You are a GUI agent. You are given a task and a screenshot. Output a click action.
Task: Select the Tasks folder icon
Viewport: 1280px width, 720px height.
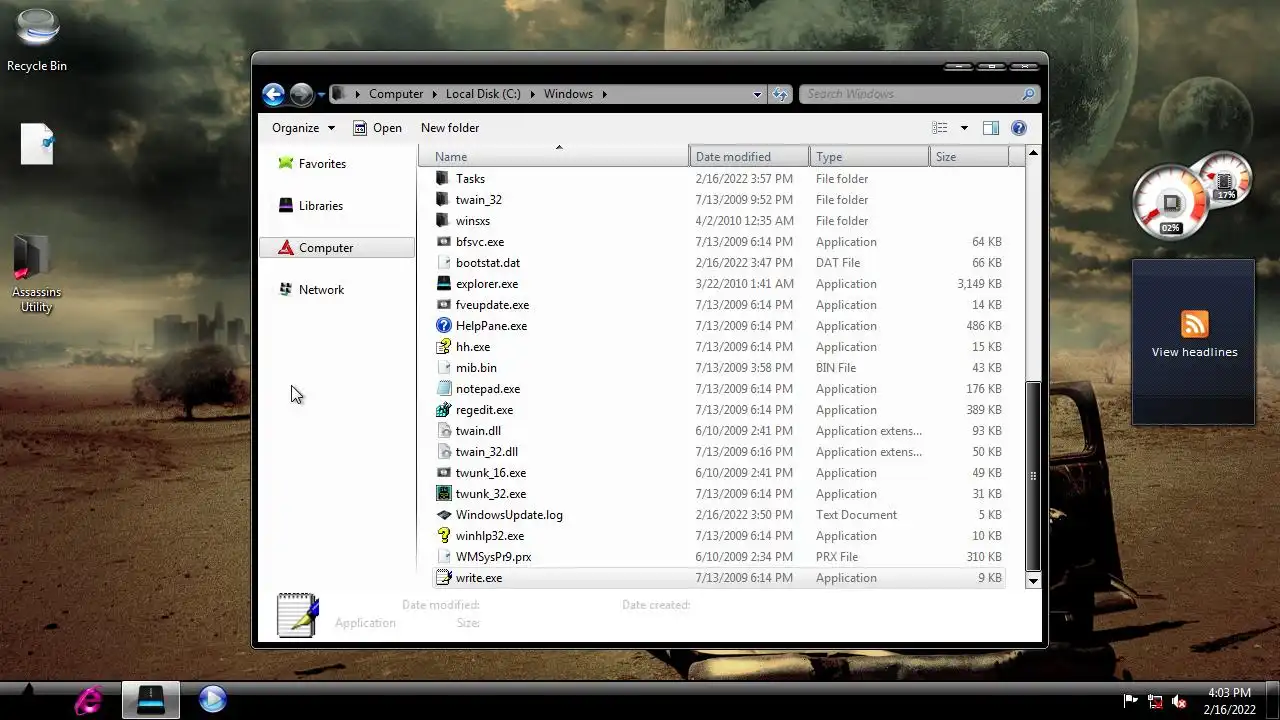click(x=444, y=179)
